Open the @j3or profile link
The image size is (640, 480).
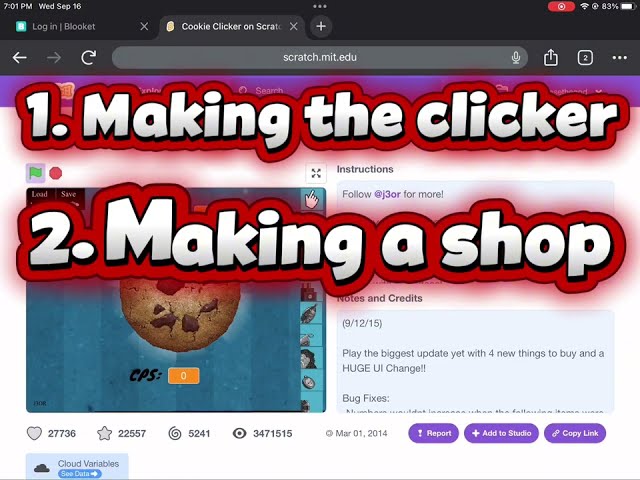point(387,194)
